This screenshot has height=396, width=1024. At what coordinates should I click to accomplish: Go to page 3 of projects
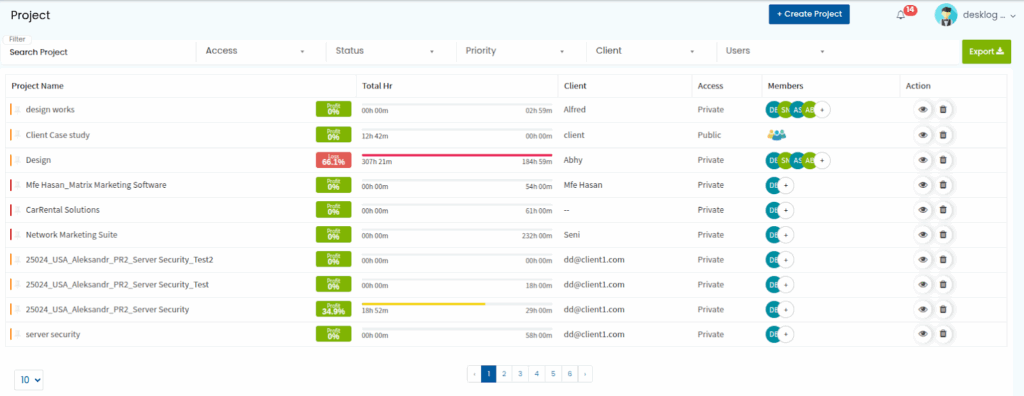[x=520, y=374]
